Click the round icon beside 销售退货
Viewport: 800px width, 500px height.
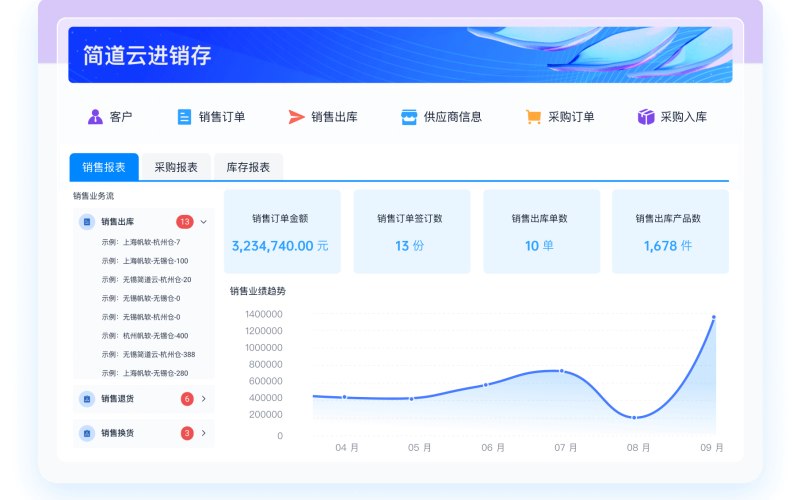coord(87,399)
